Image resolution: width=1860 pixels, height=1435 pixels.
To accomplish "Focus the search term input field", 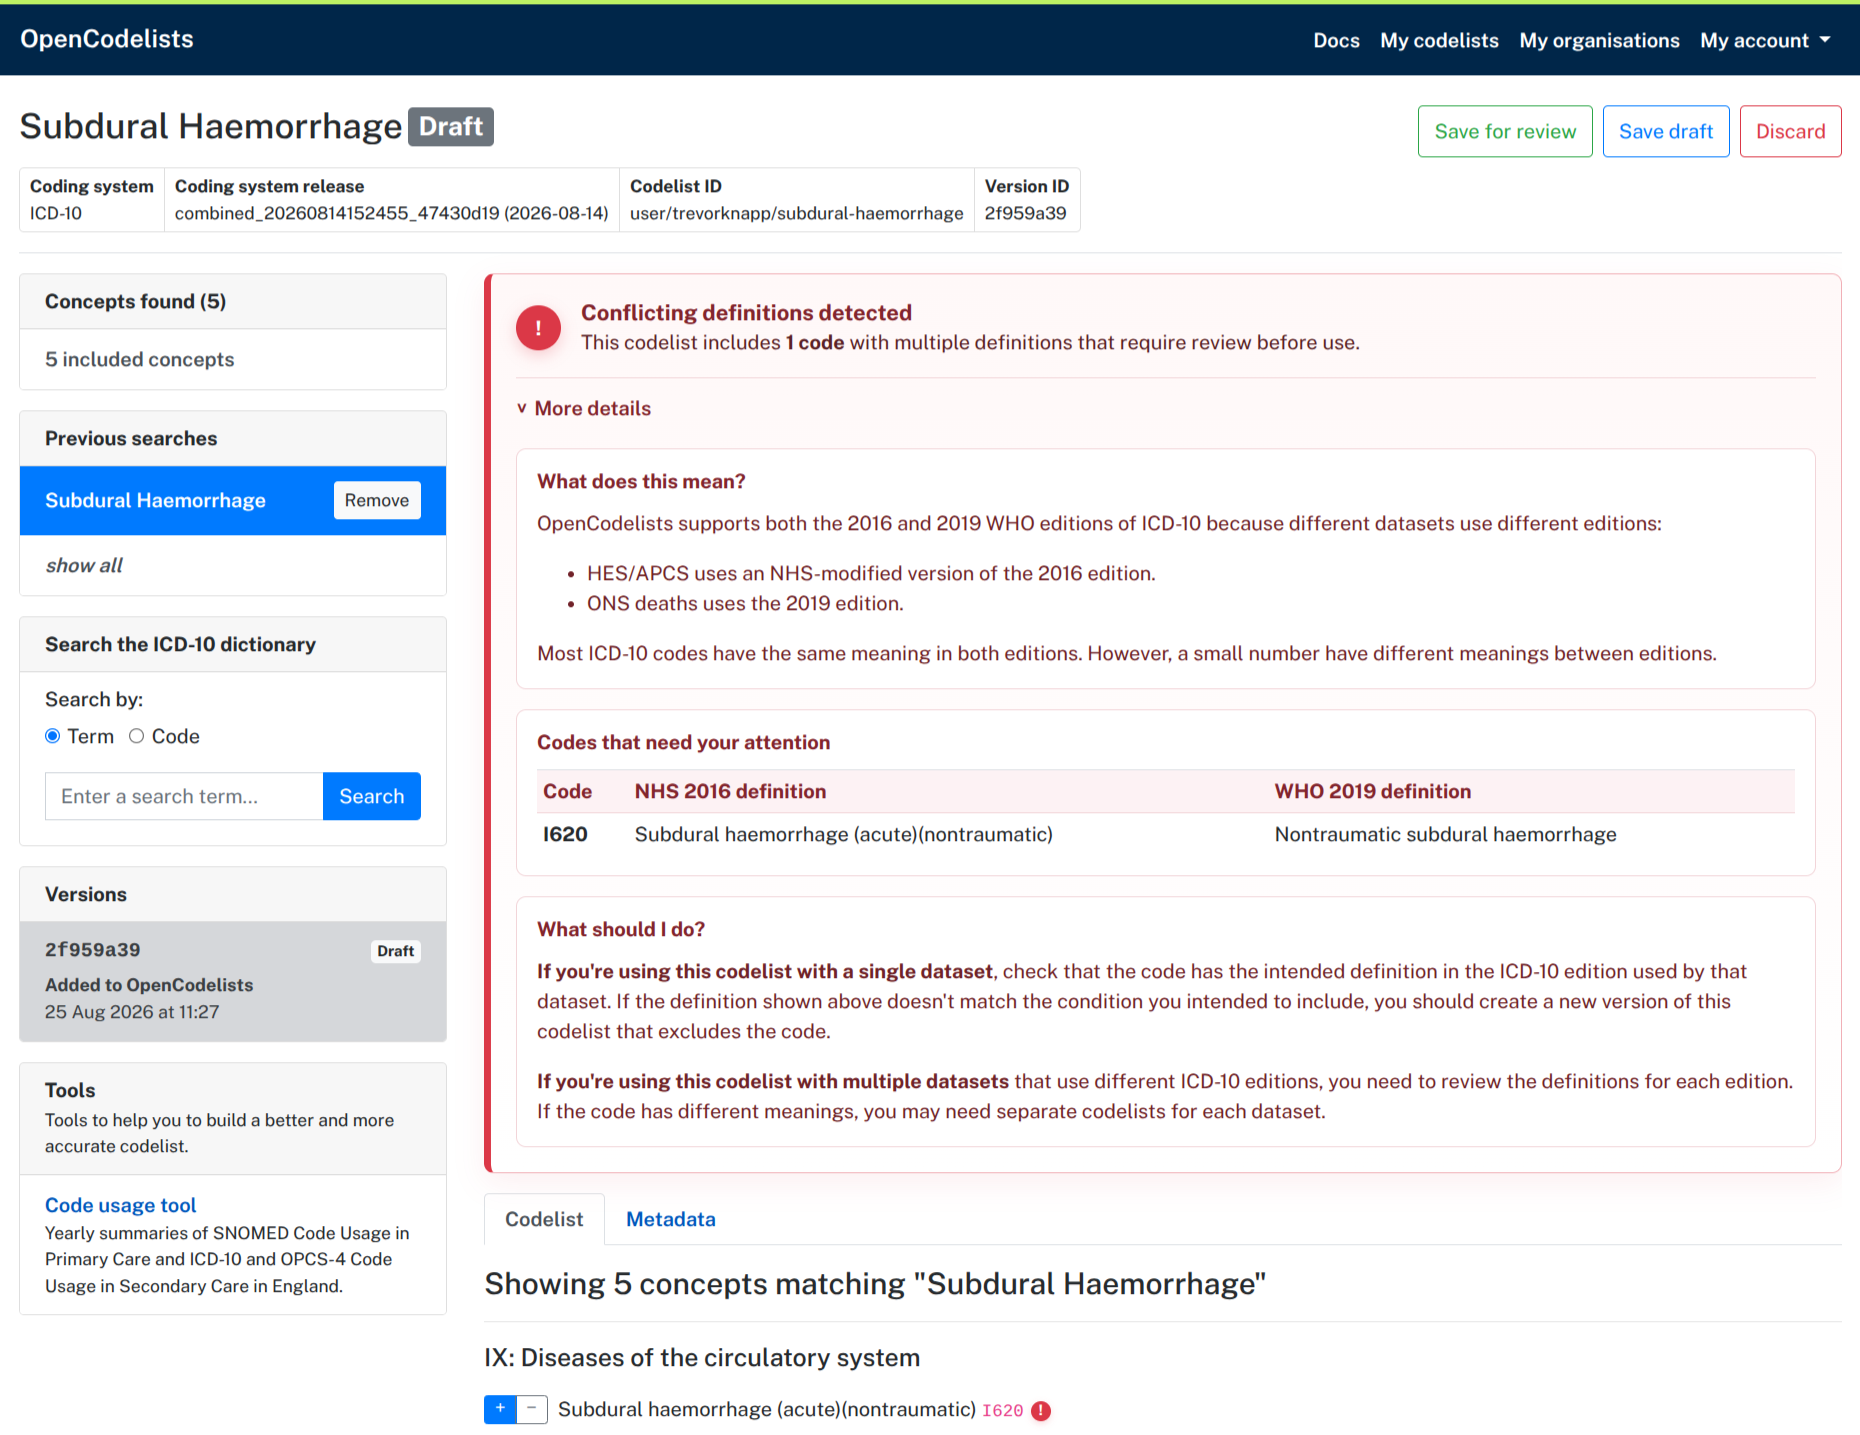I will [184, 796].
